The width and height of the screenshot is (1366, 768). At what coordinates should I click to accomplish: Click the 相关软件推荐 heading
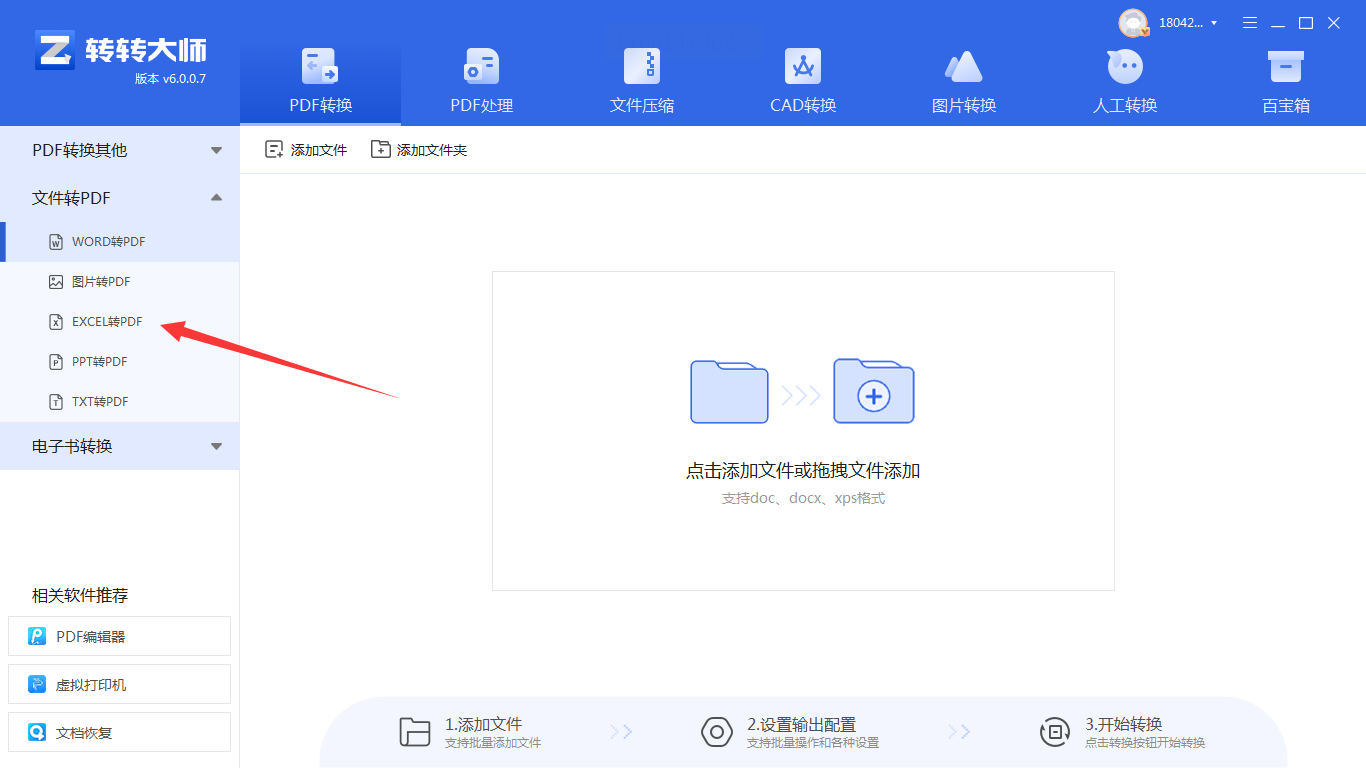[x=80, y=596]
